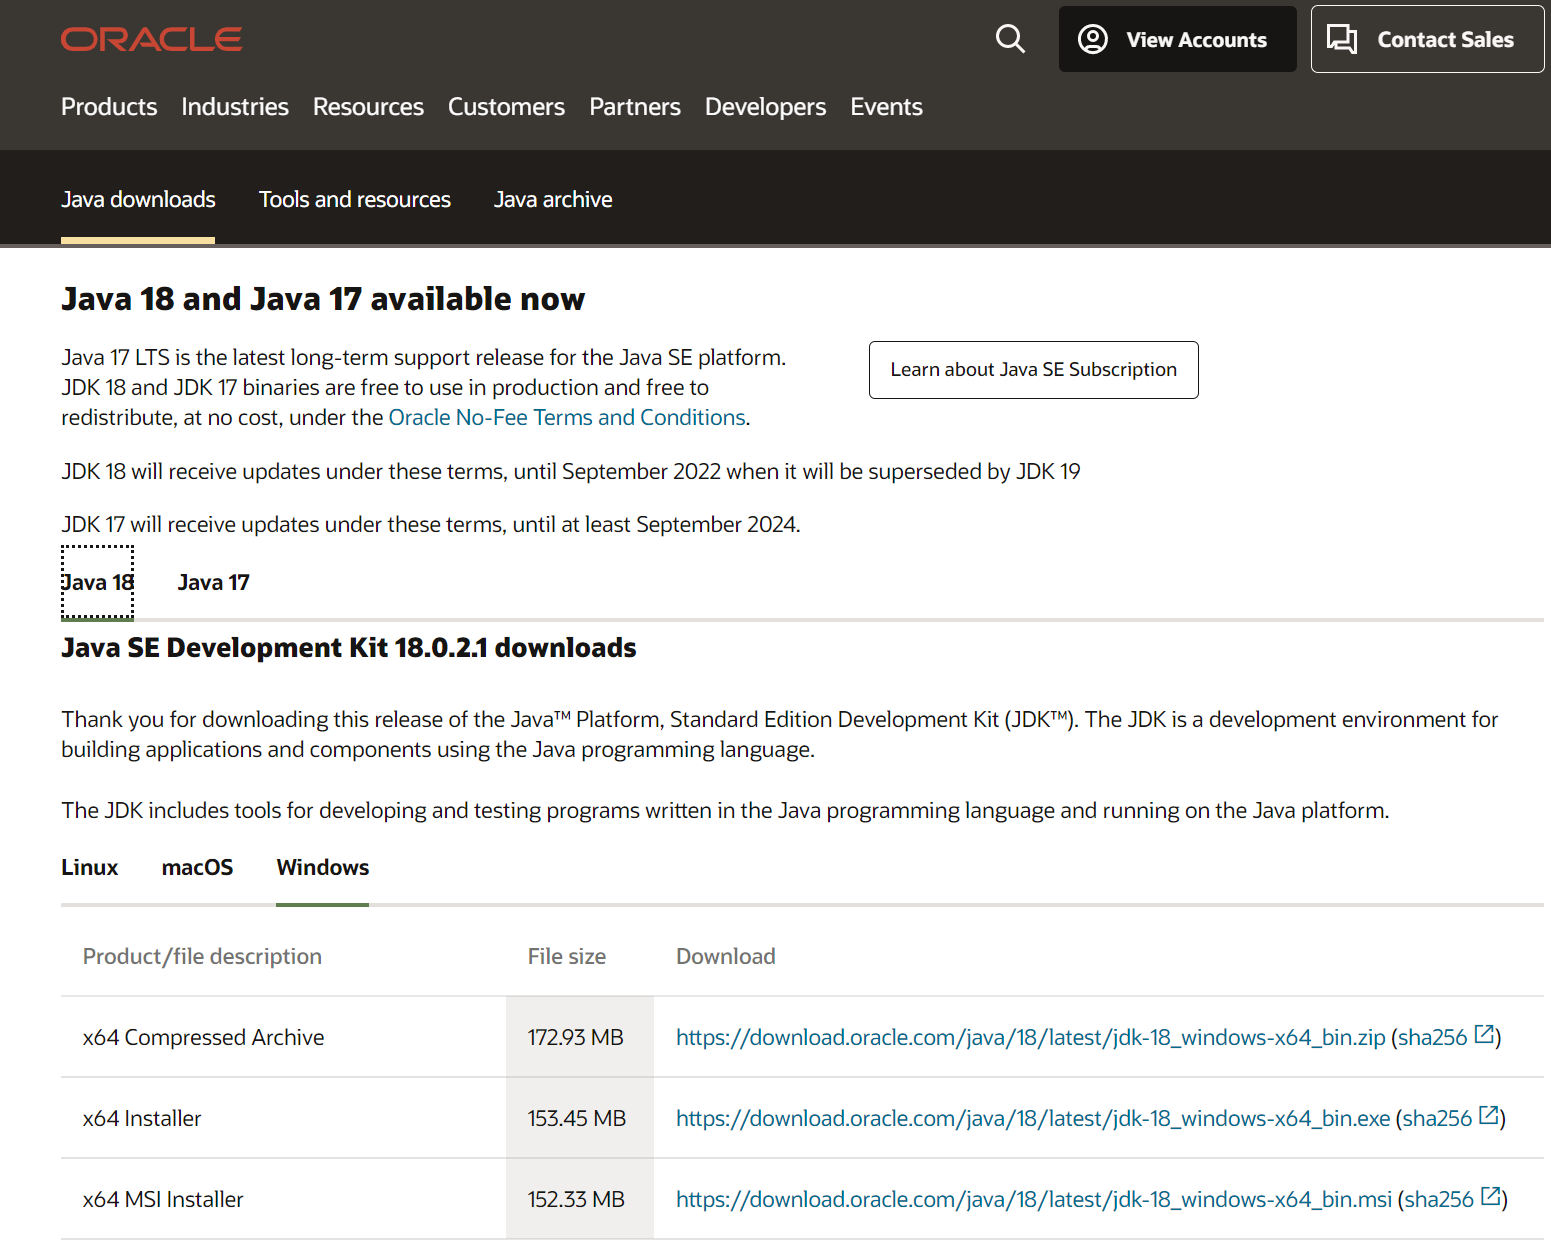The image size is (1551, 1252).
Task: Open Developers menu
Action: point(765,107)
